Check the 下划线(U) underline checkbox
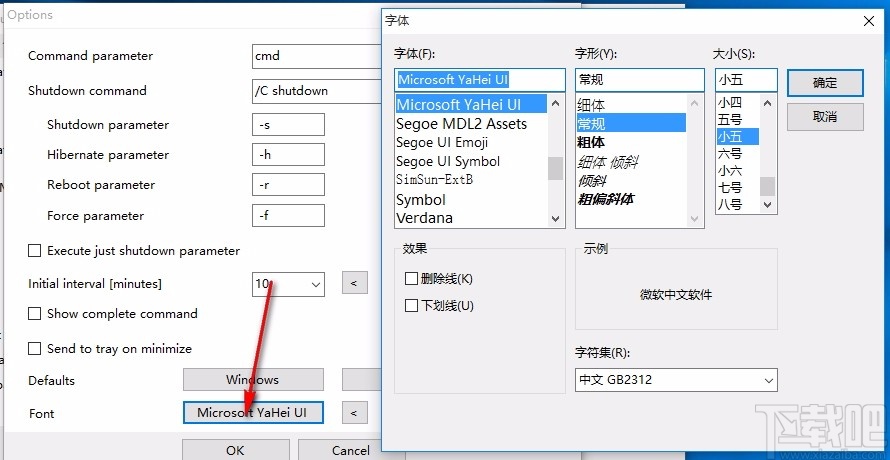Image resolution: width=890 pixels, height=460 pixels. pos(411,306)
